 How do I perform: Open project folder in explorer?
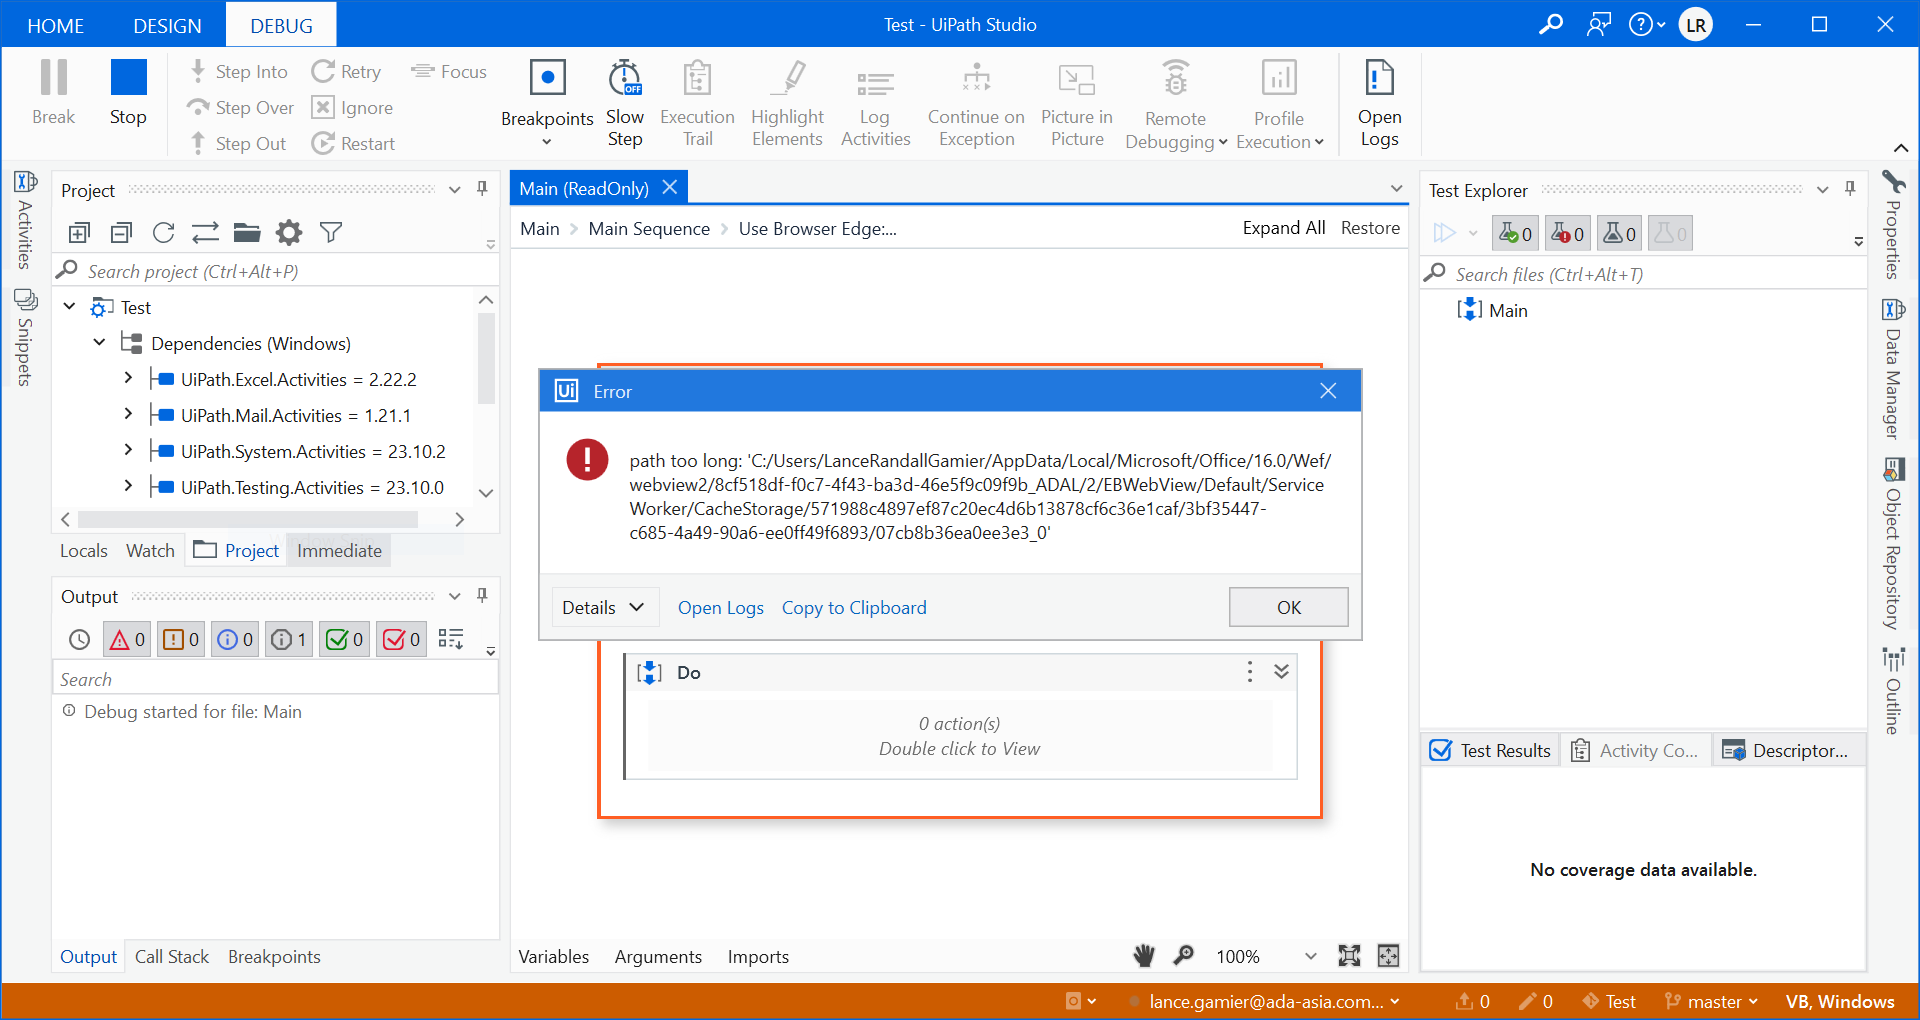tap(247, 233)
